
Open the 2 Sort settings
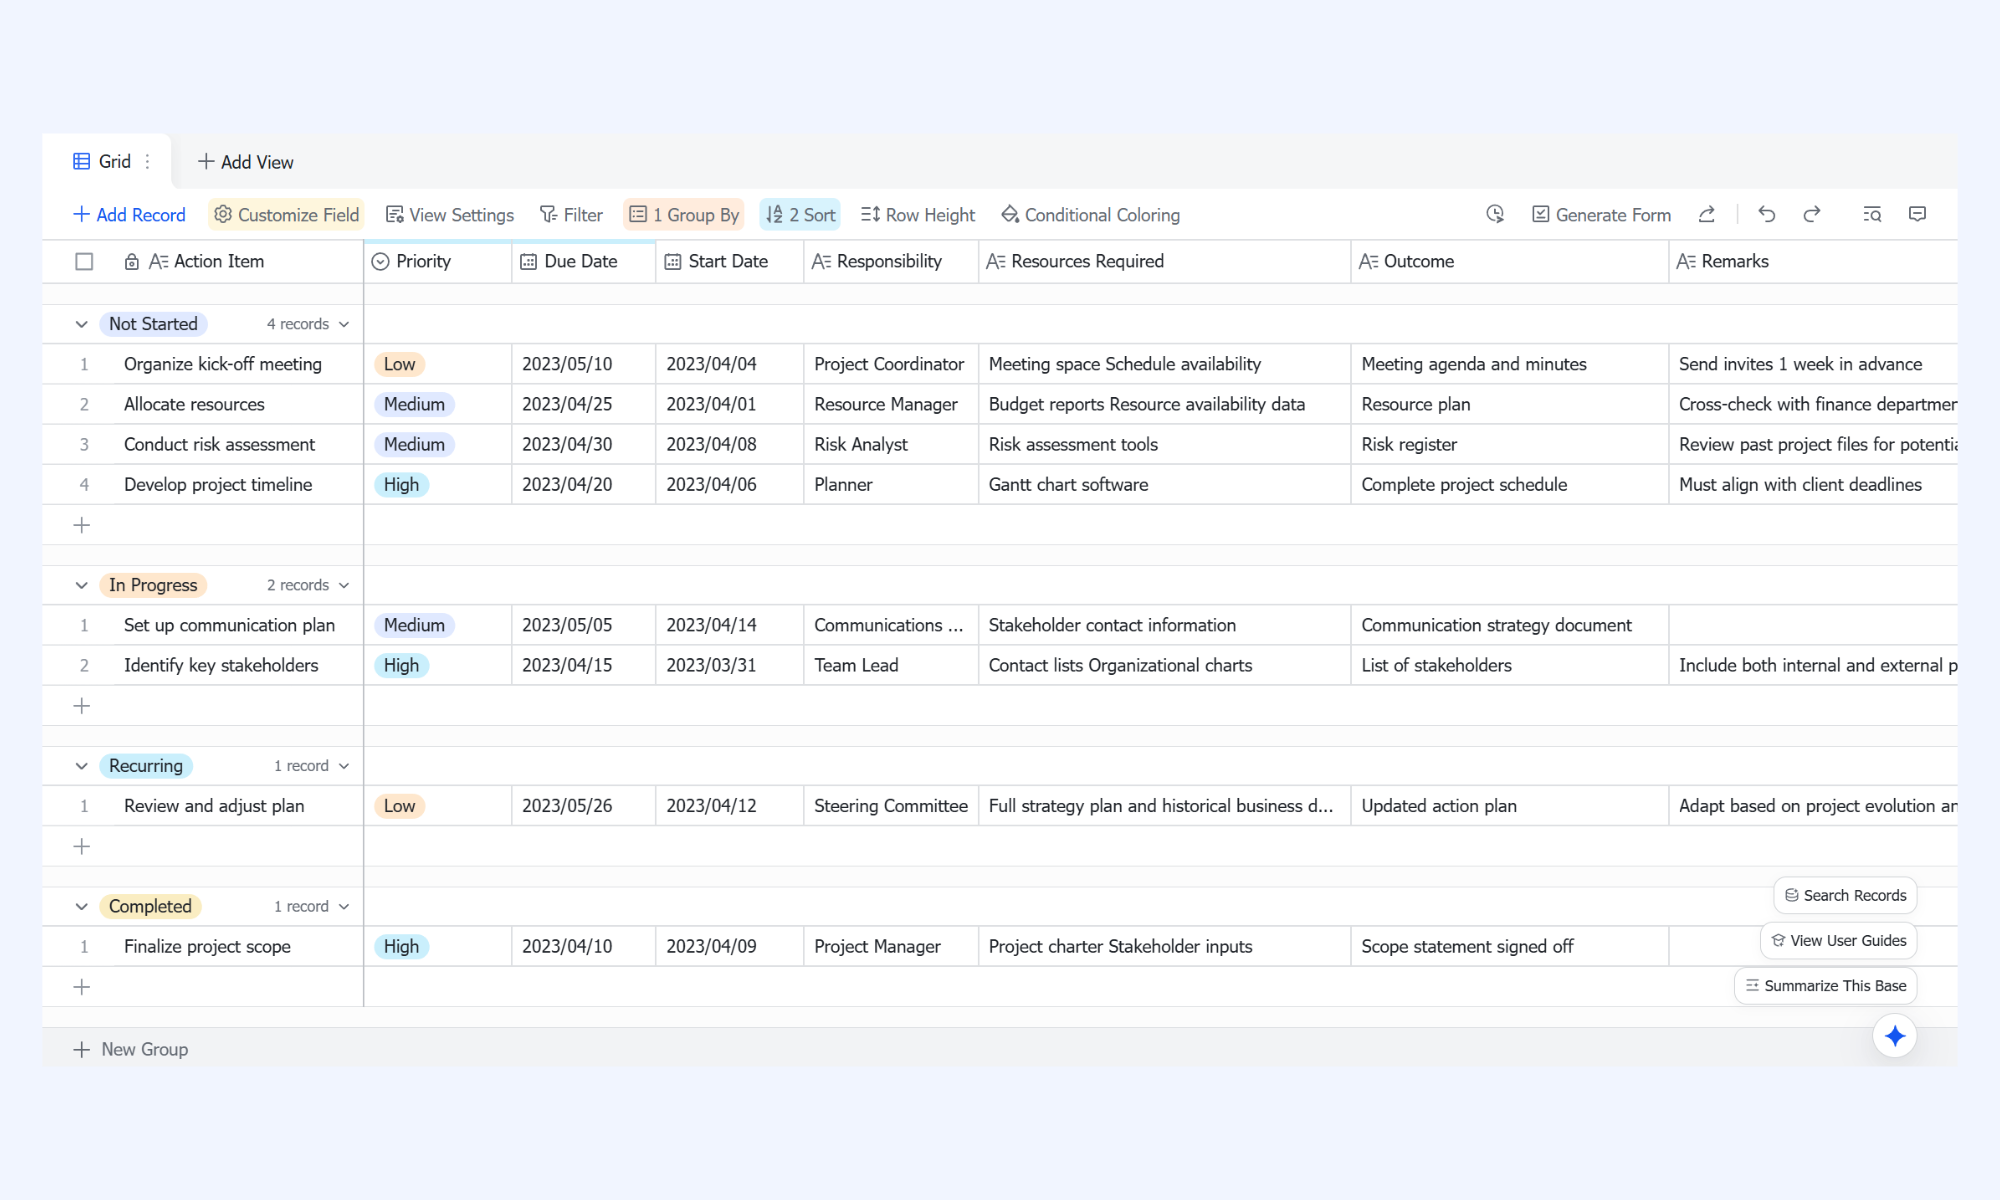point(800,215)
